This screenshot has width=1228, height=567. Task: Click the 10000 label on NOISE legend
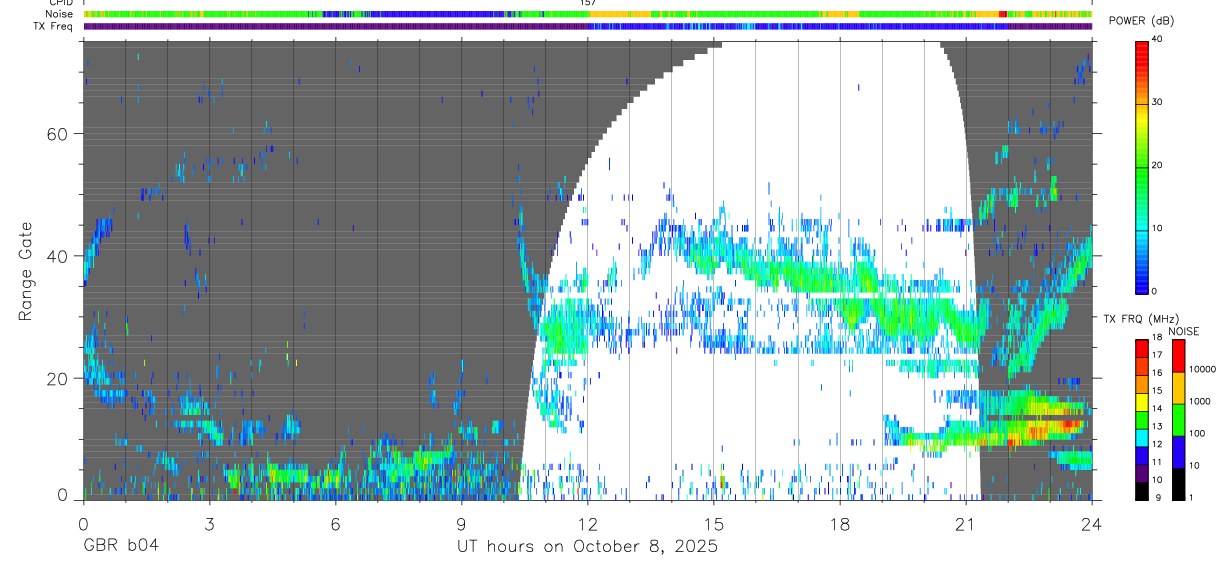1203,370
